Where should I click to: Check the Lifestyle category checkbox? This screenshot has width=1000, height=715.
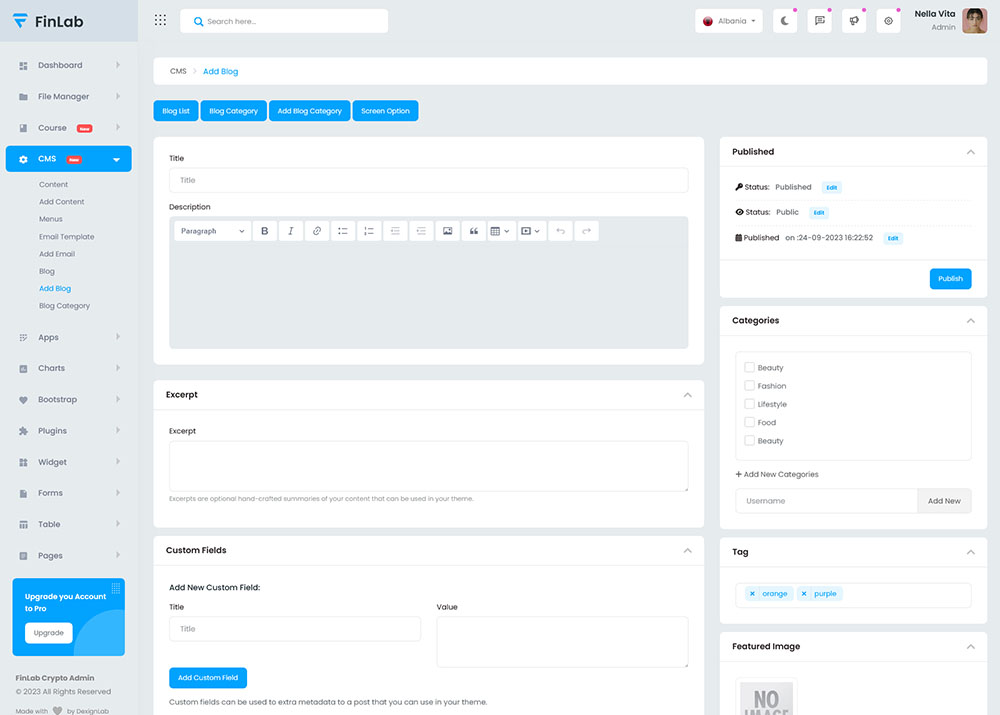749,404
